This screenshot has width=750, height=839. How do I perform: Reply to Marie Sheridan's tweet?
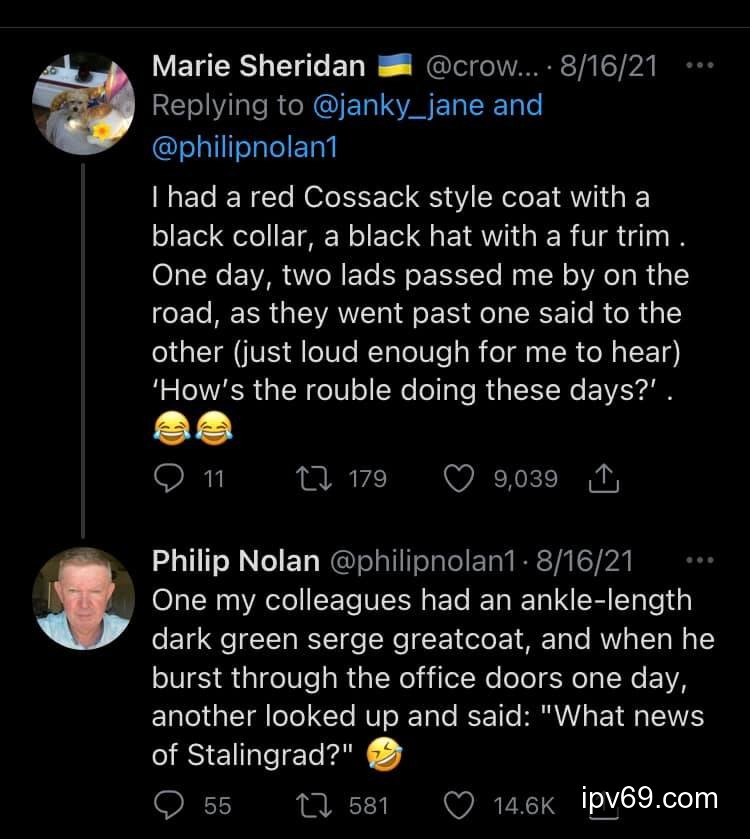pos(167,479)
